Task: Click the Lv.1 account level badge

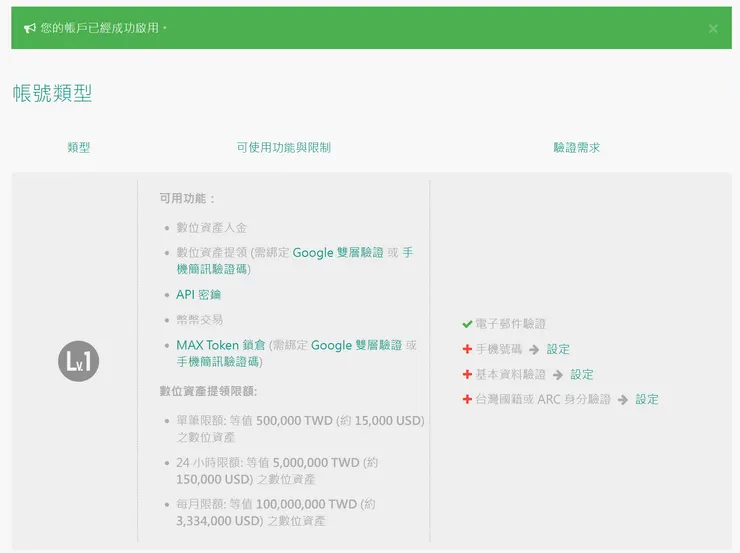Action: point(78,361)
